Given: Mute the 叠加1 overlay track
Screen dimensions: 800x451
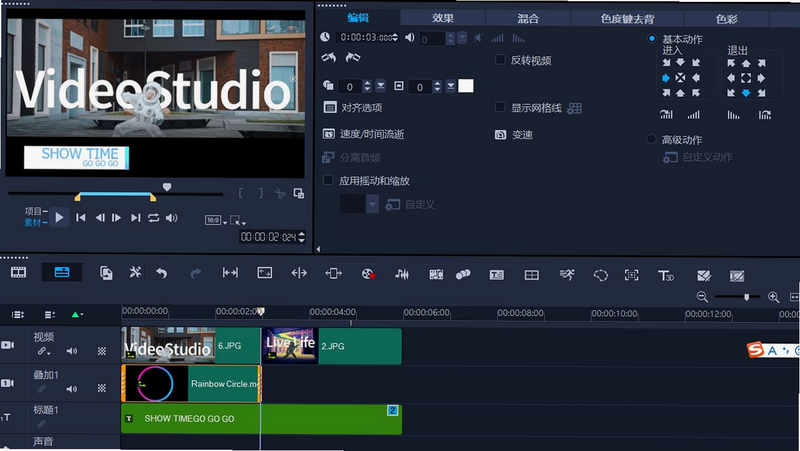Looking at the screenshot, I should (72, 389).
